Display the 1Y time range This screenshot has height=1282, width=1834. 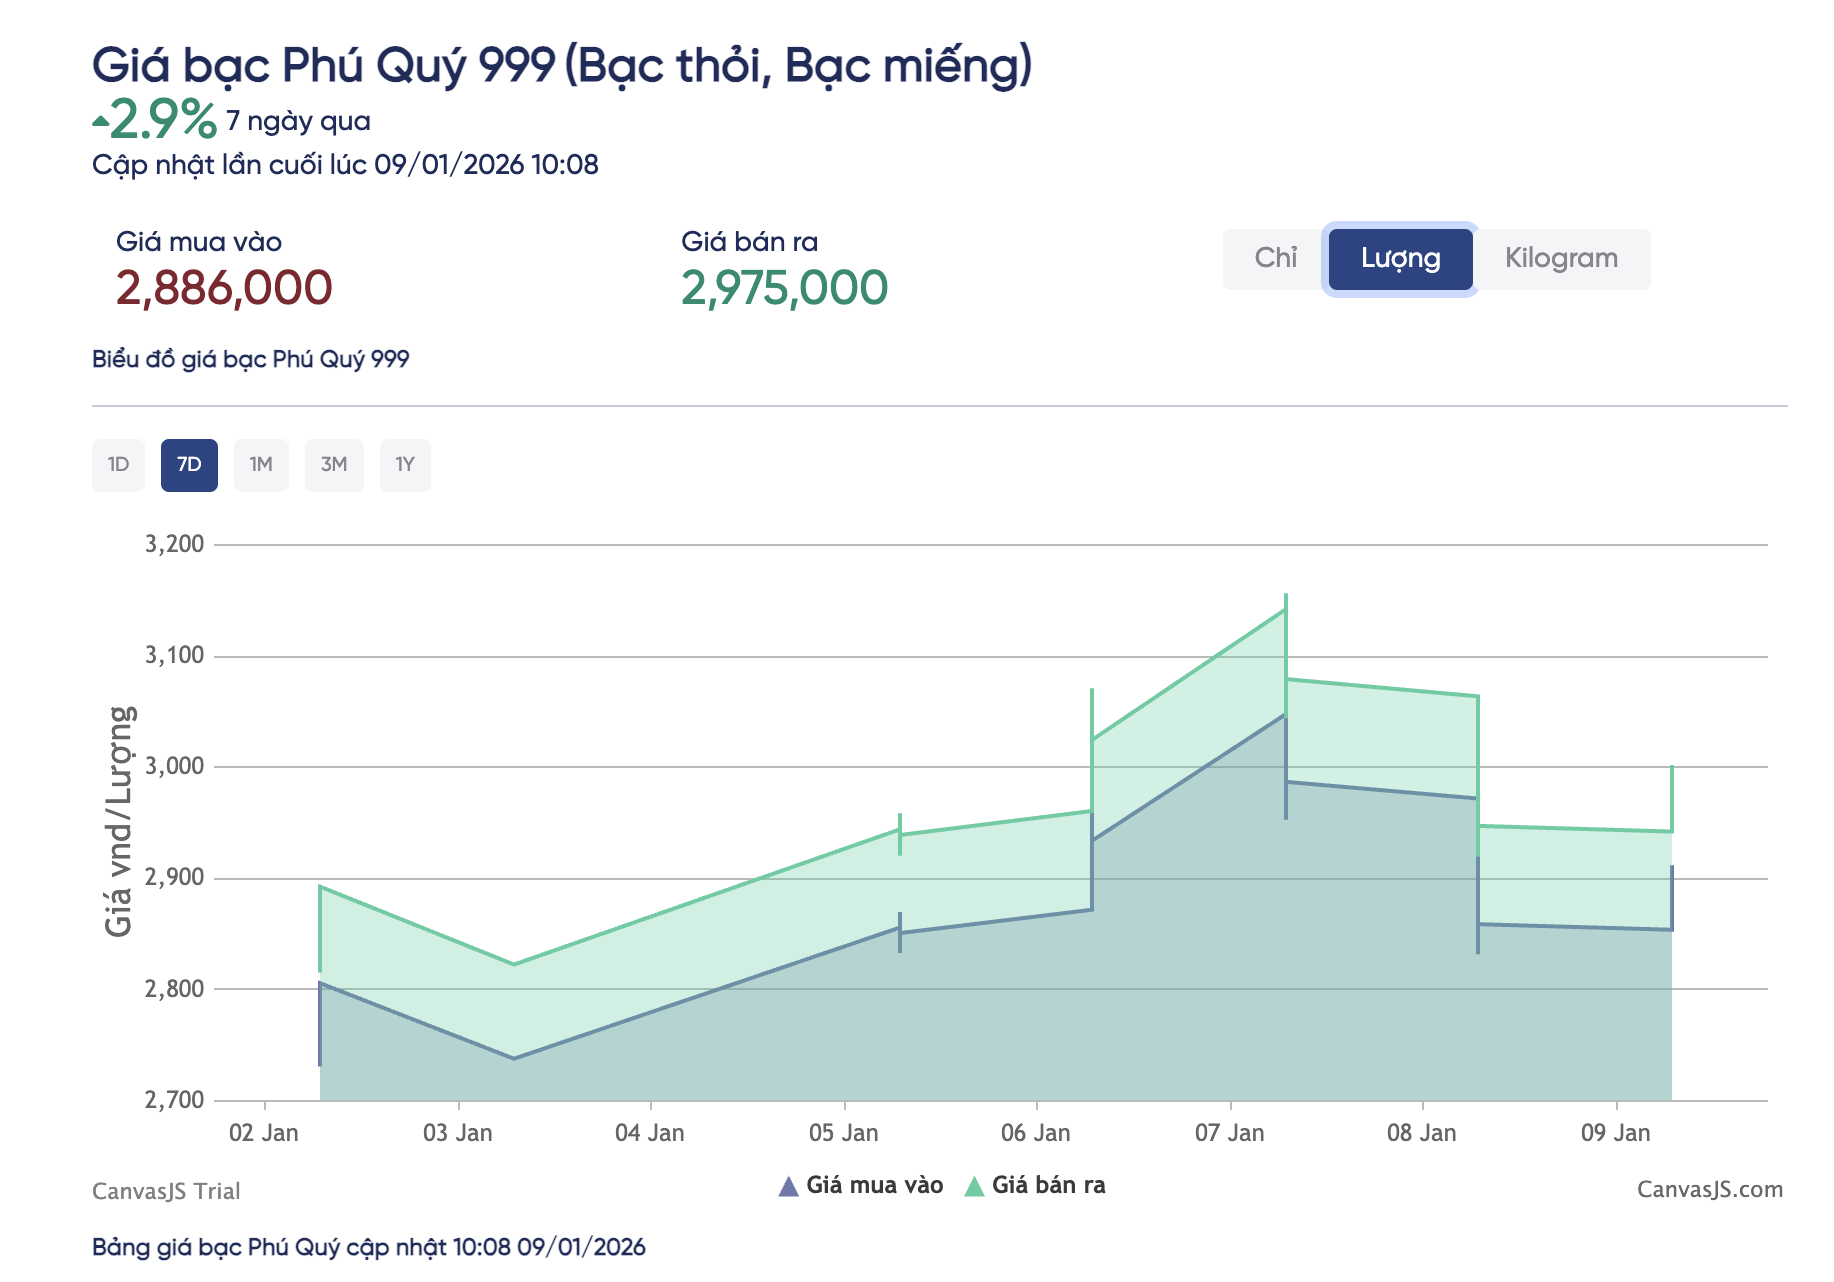tap(405, 465)
